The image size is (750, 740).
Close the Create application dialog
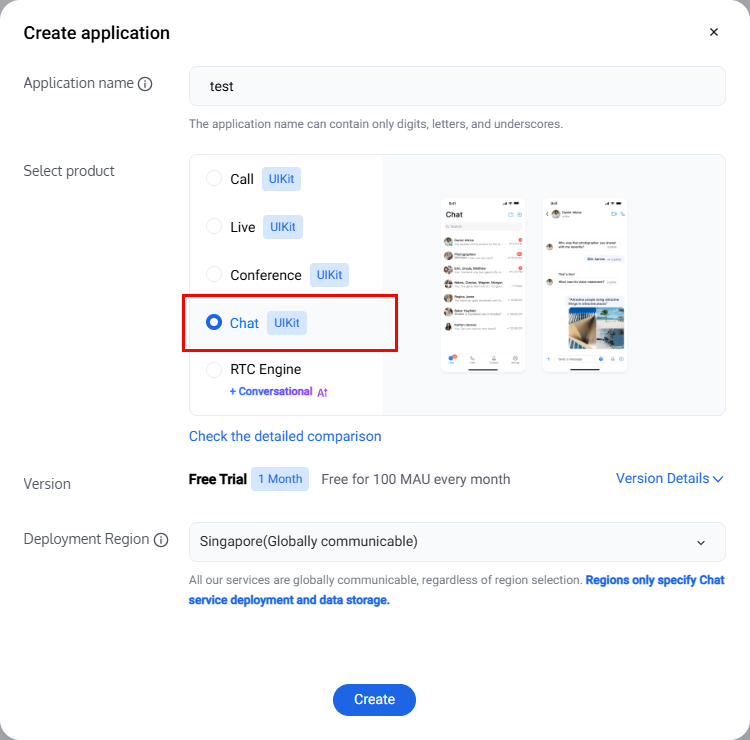click(714, 32)
